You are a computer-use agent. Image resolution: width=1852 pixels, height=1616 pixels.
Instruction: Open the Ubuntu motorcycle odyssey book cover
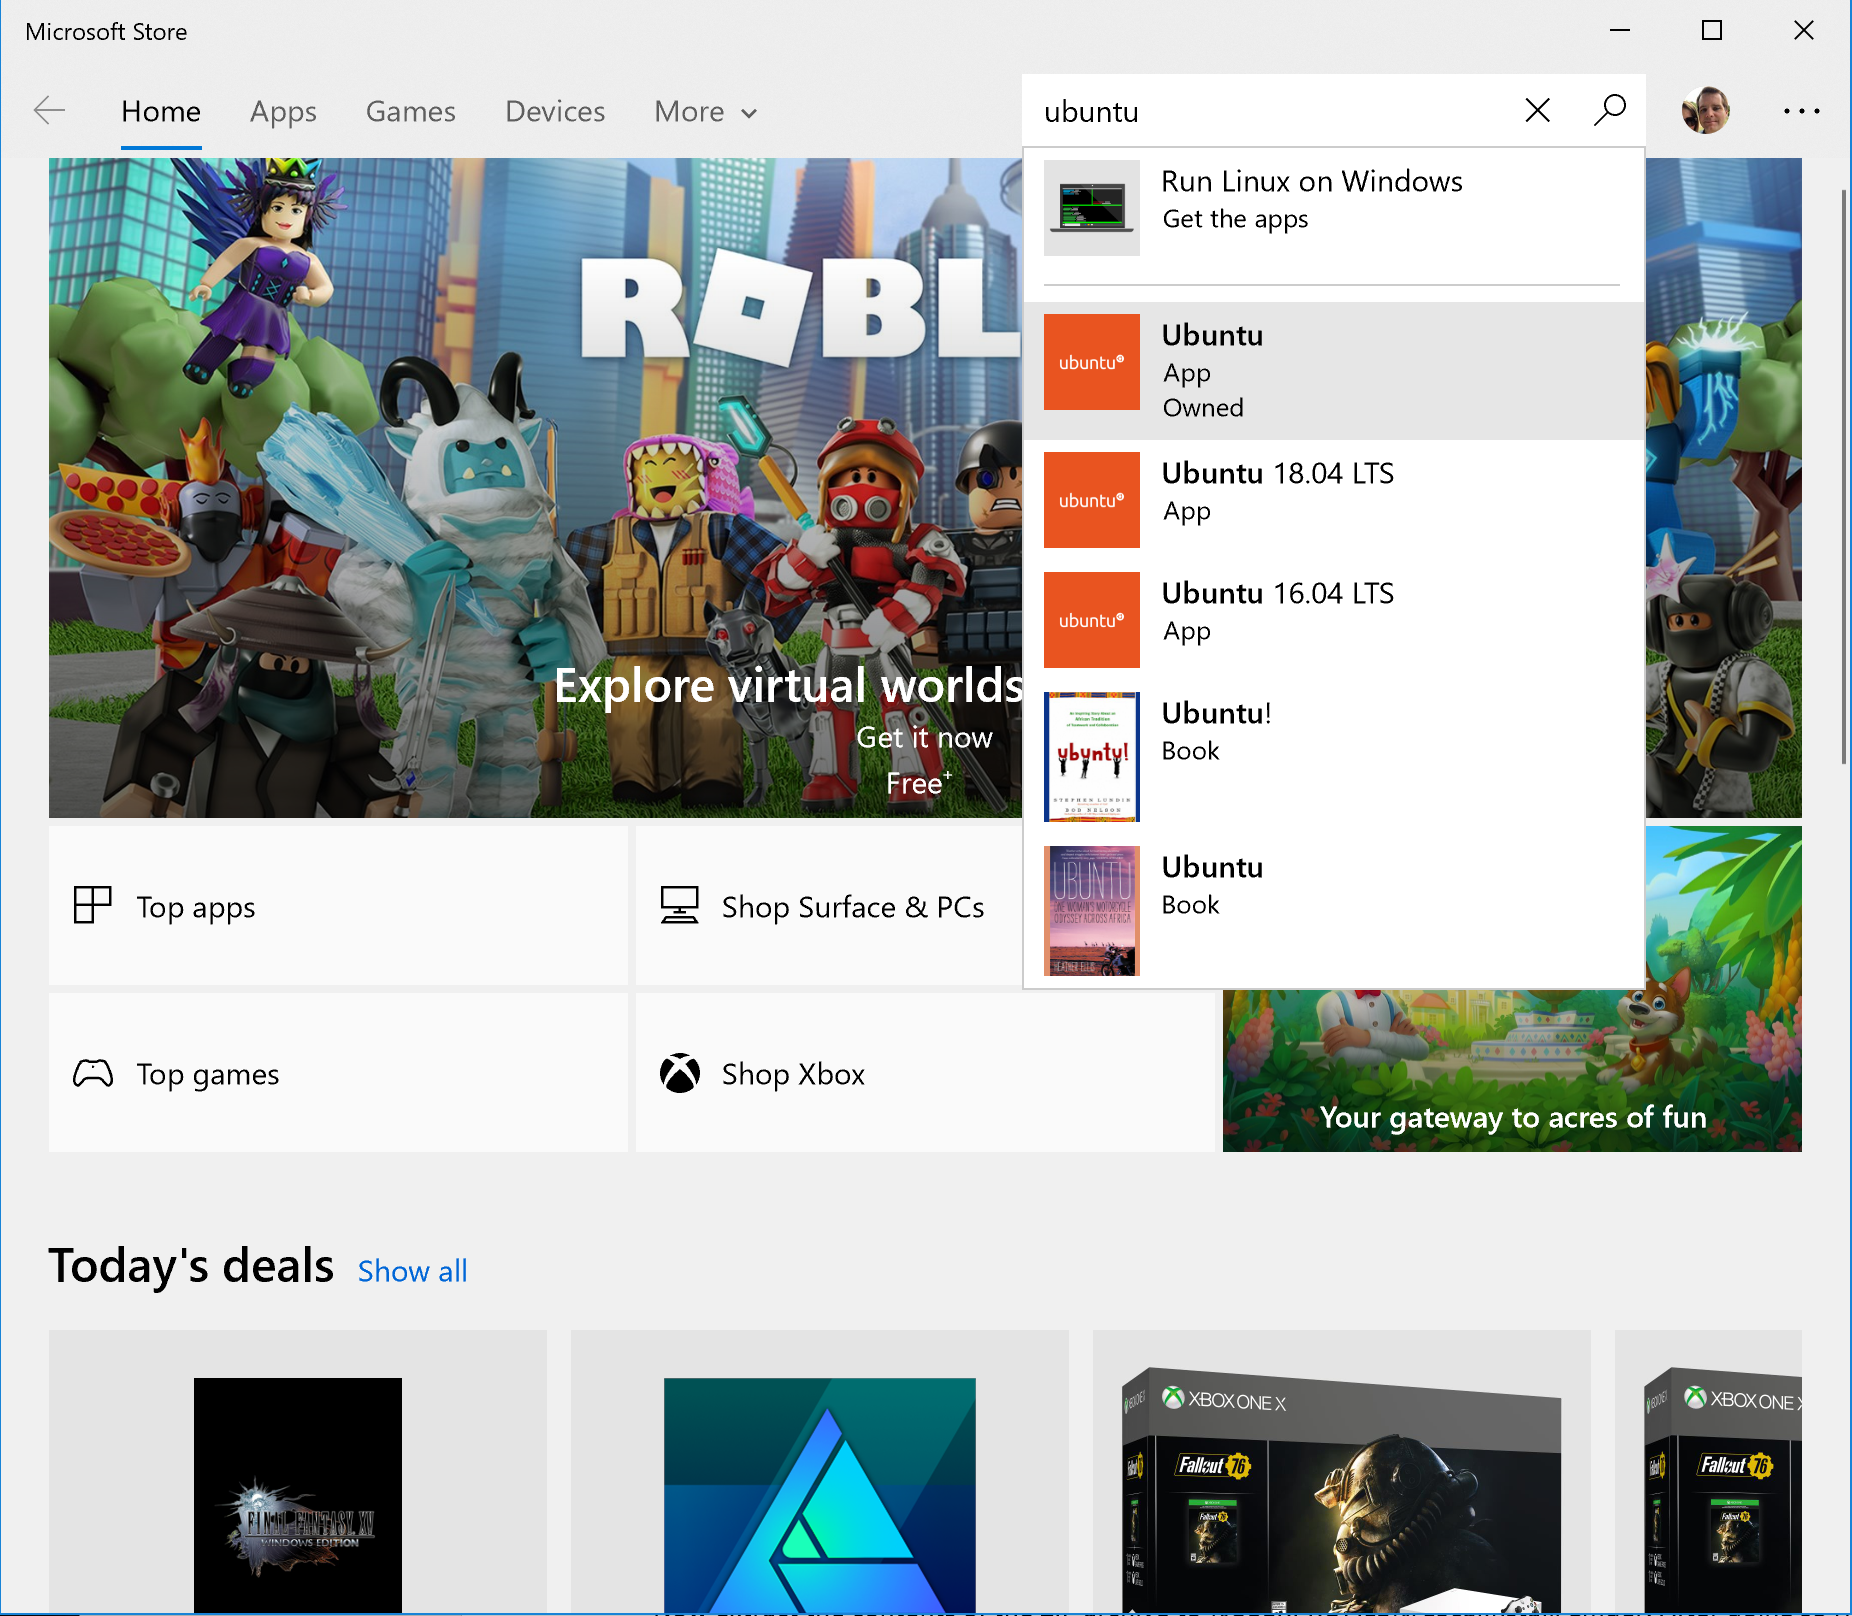click(x=1092, y=911)
